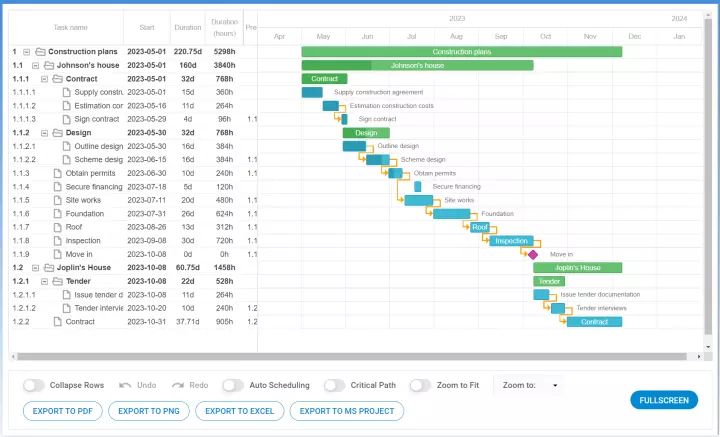720x437 pixels.
Task: Click the horizontal scrollbar under the grid
Action: click(x=352, y=357)
